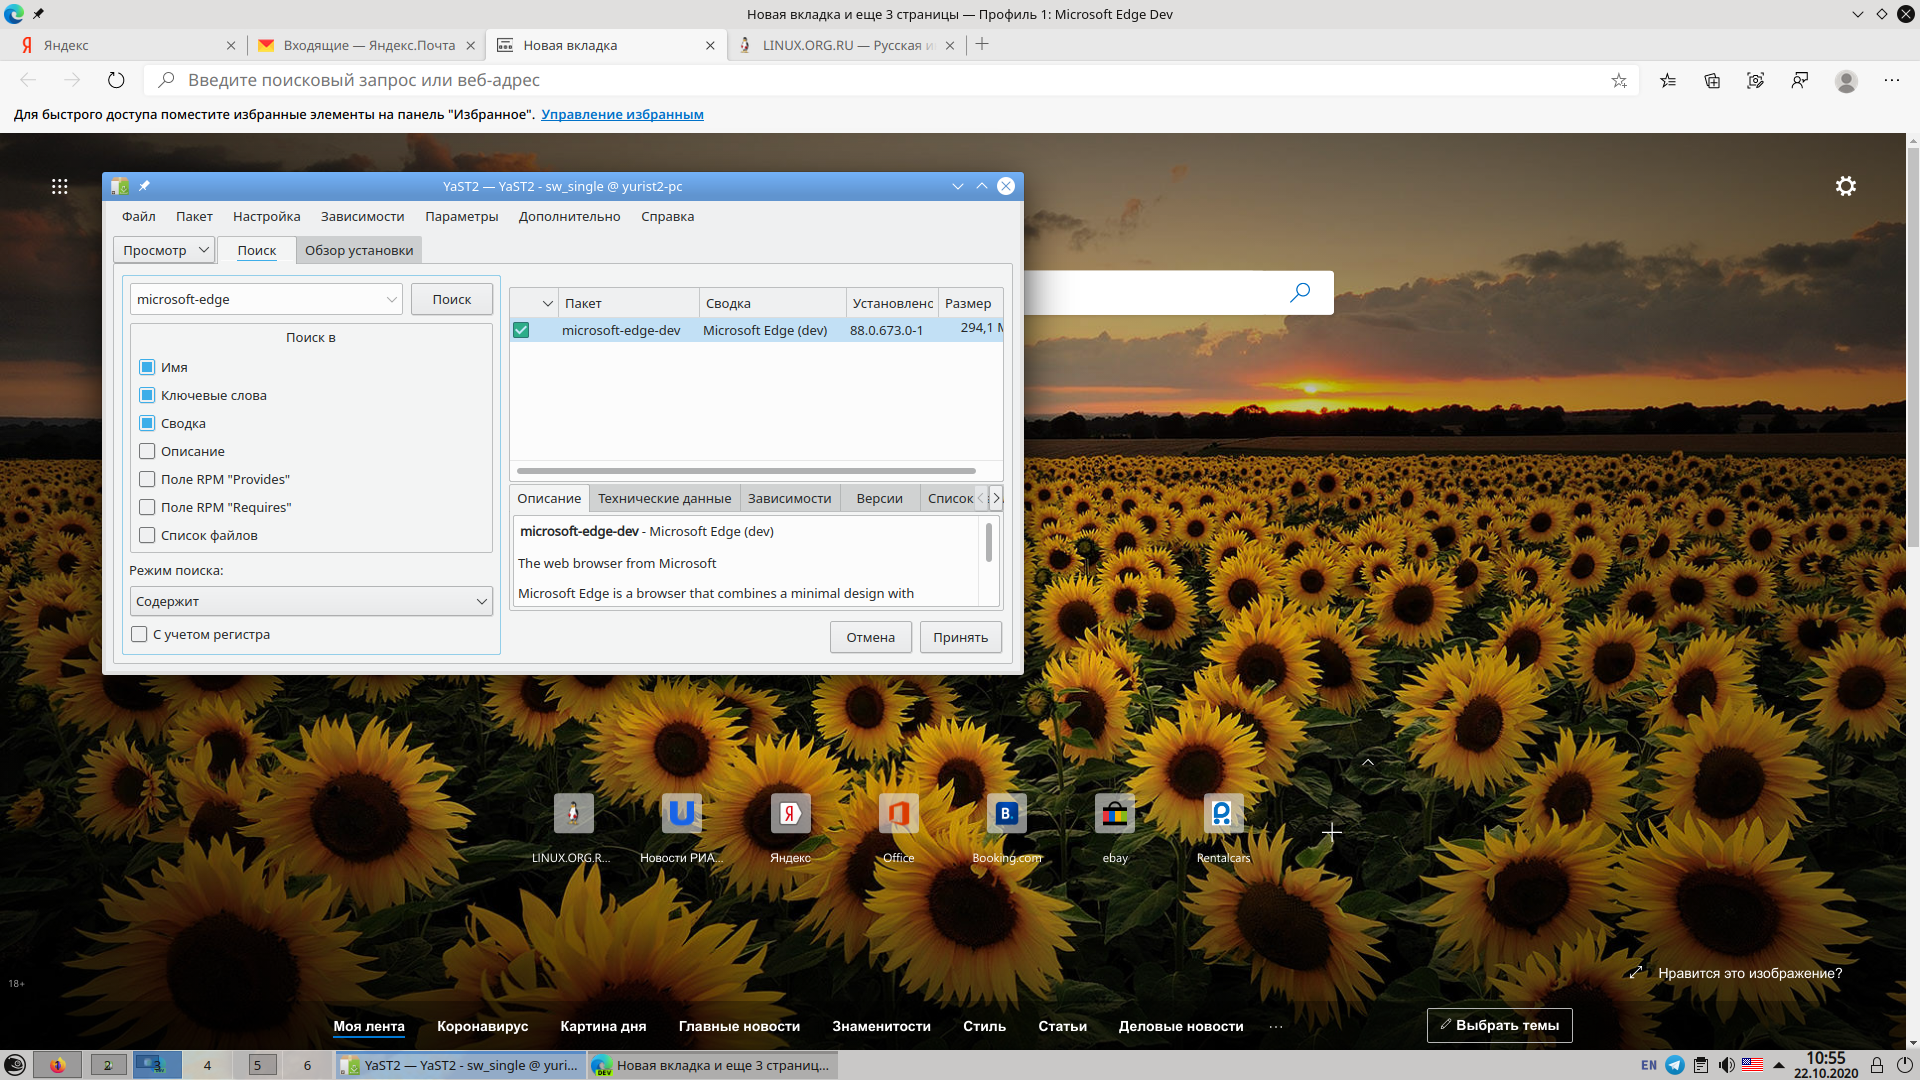The image size is (1920, 1080).
Task: Click the power leave icon in panel
Action: click(1904, 1065)
